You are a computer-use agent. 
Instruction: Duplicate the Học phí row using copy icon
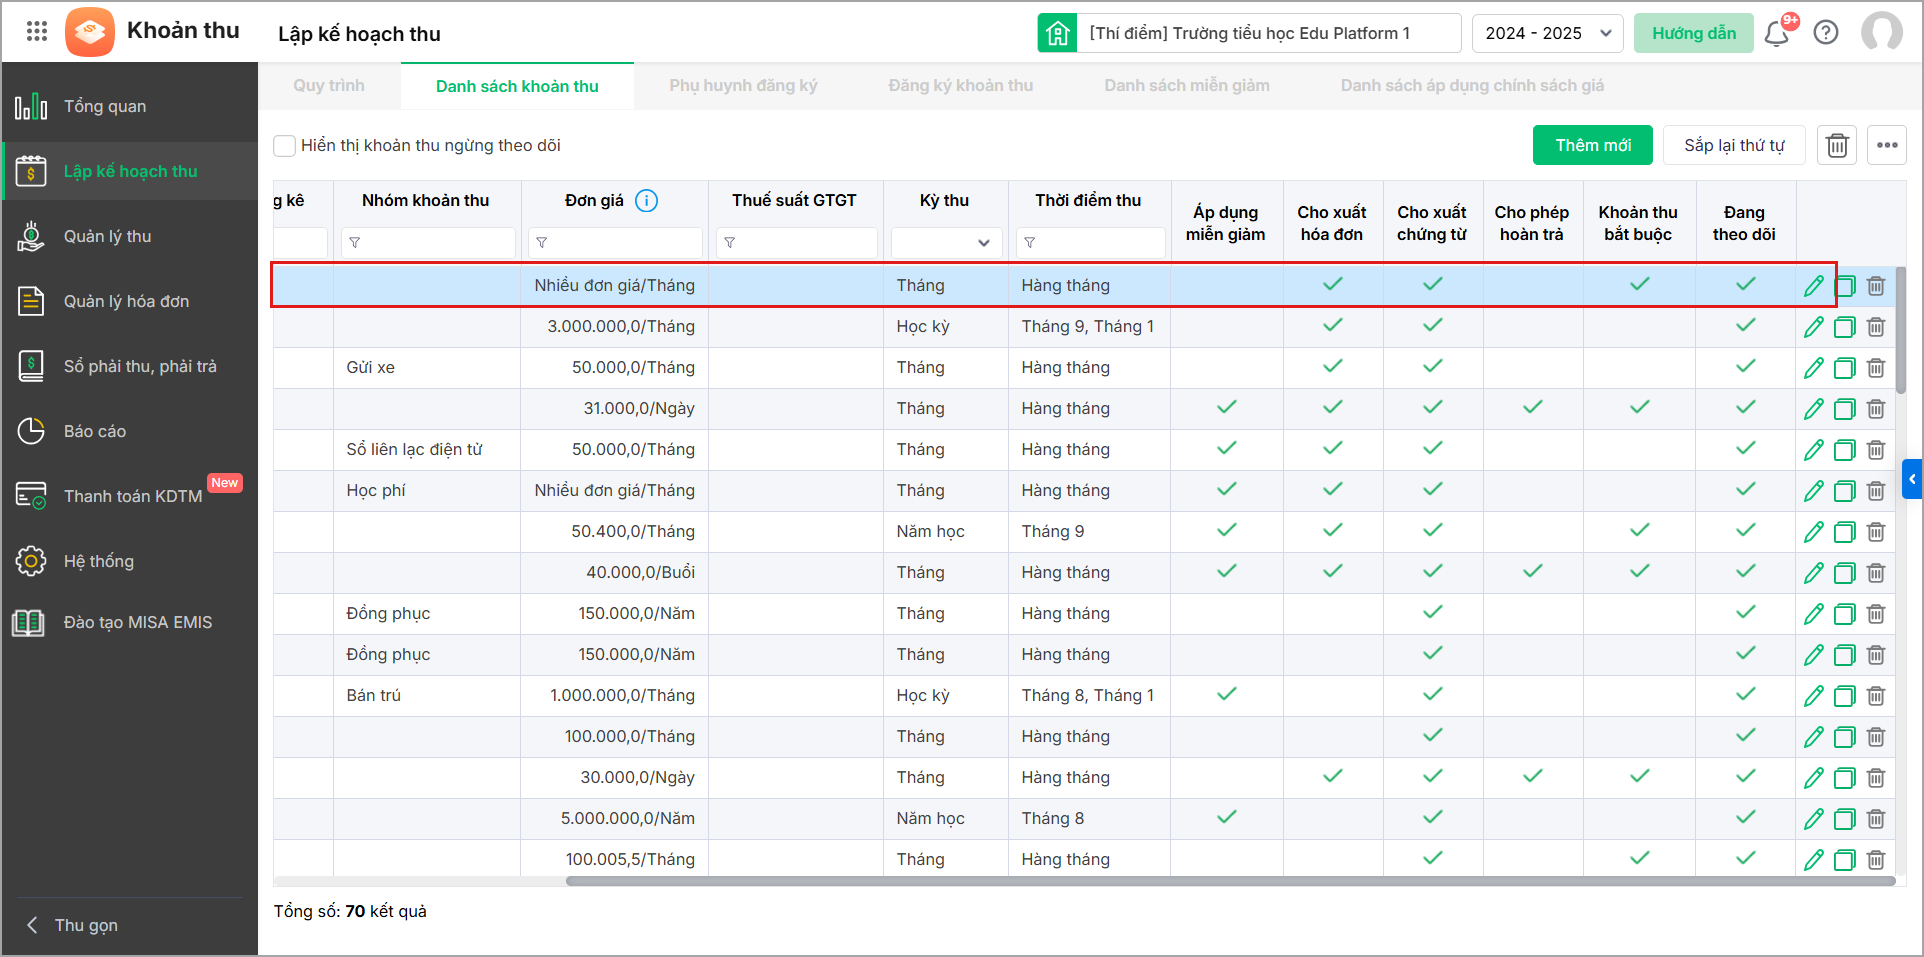coord(1845,491)
